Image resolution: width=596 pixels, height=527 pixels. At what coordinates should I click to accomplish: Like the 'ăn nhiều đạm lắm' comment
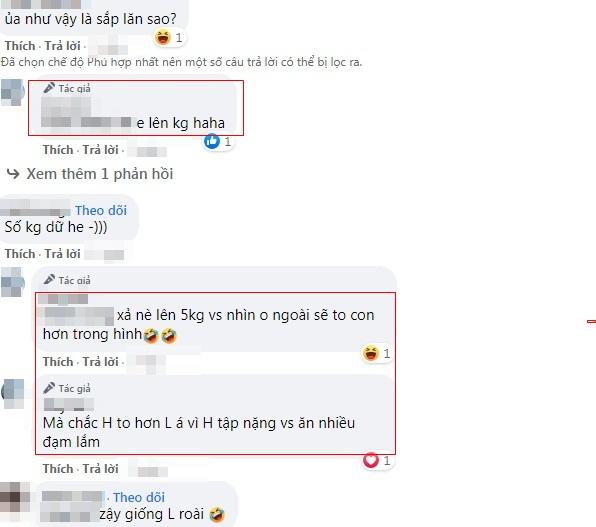click(x=58, y=469)
